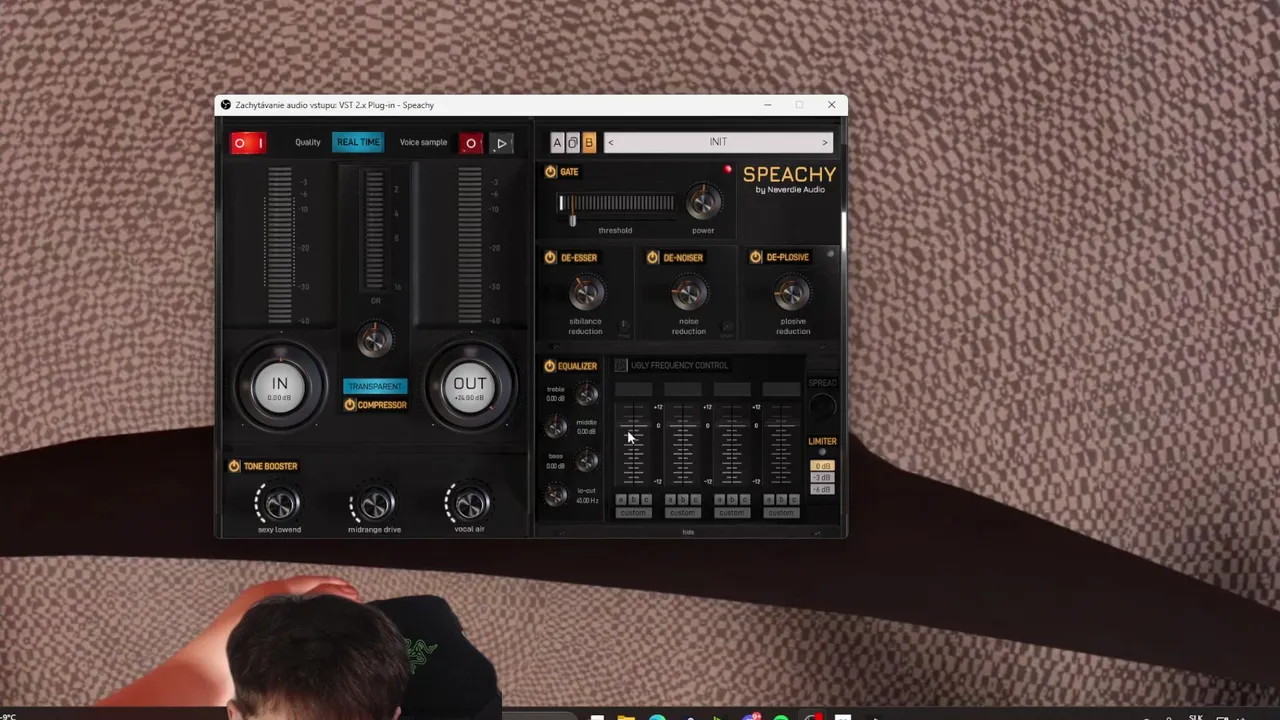Start recording a voice sample

[x=471, y=143]
